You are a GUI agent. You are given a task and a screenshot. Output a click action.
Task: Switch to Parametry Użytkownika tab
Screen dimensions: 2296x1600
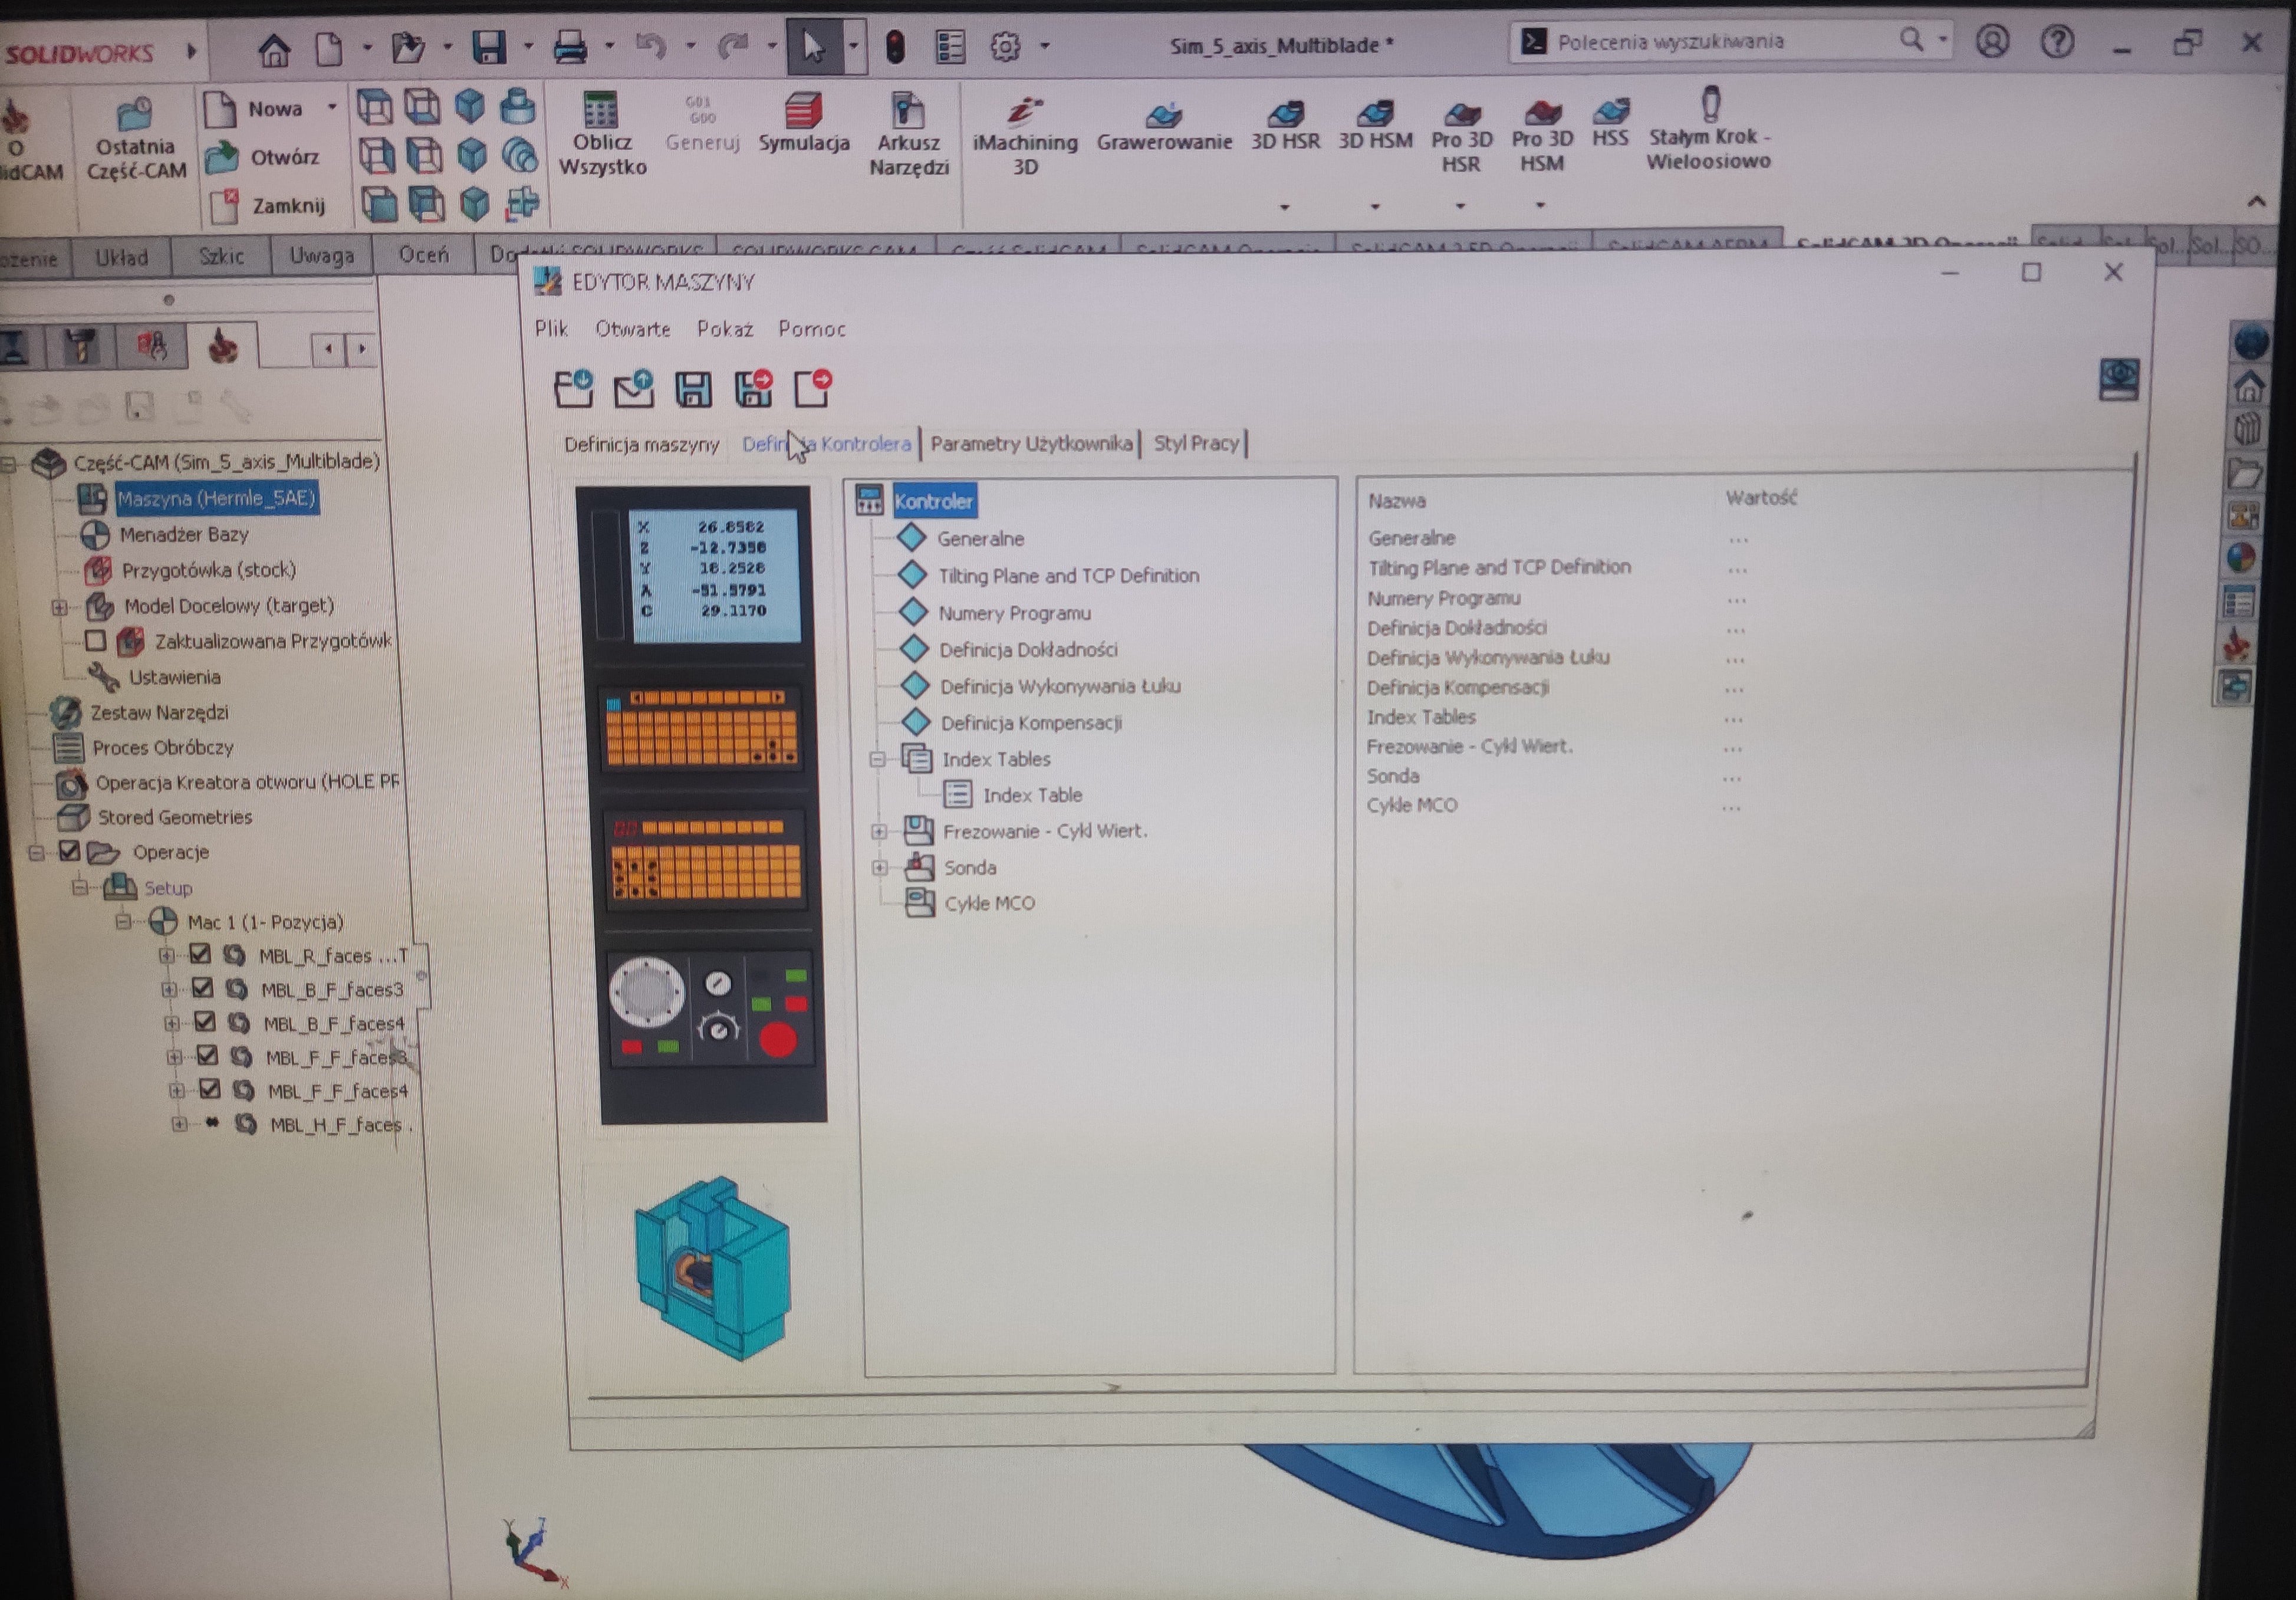pos(1031,443)
